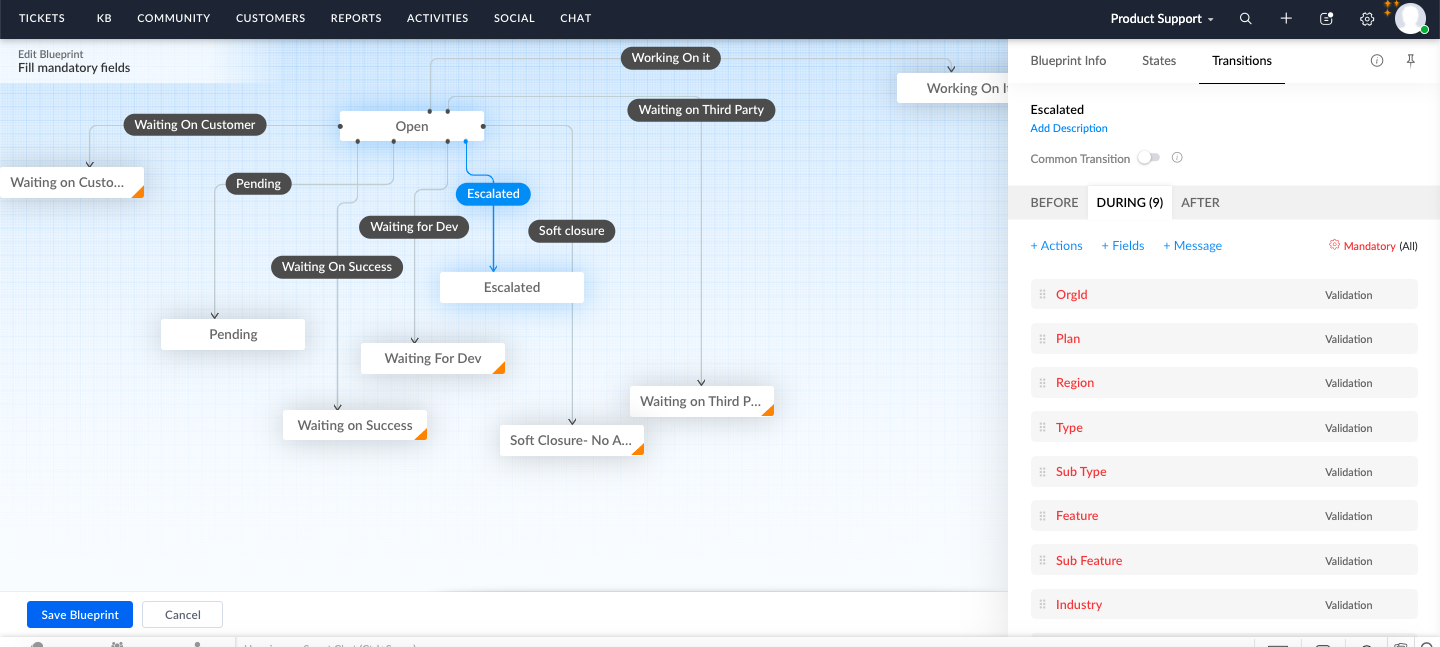This screenshot has height=647, width=1440.
Task: Select the Pending state node
Action: pyautogui.click(x=233, y=334)
